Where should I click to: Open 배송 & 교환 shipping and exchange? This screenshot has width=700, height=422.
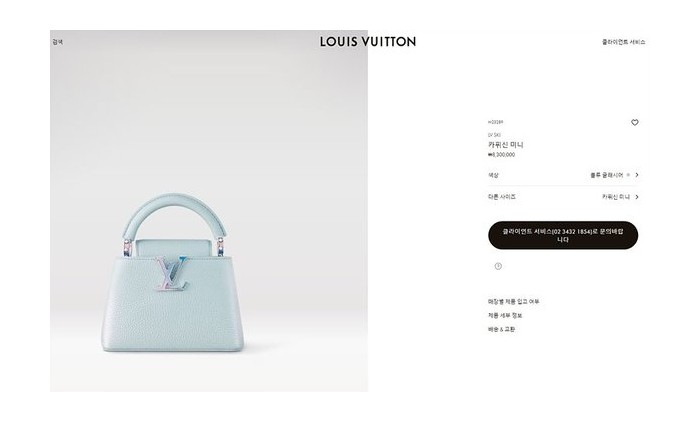coord(501,330)
